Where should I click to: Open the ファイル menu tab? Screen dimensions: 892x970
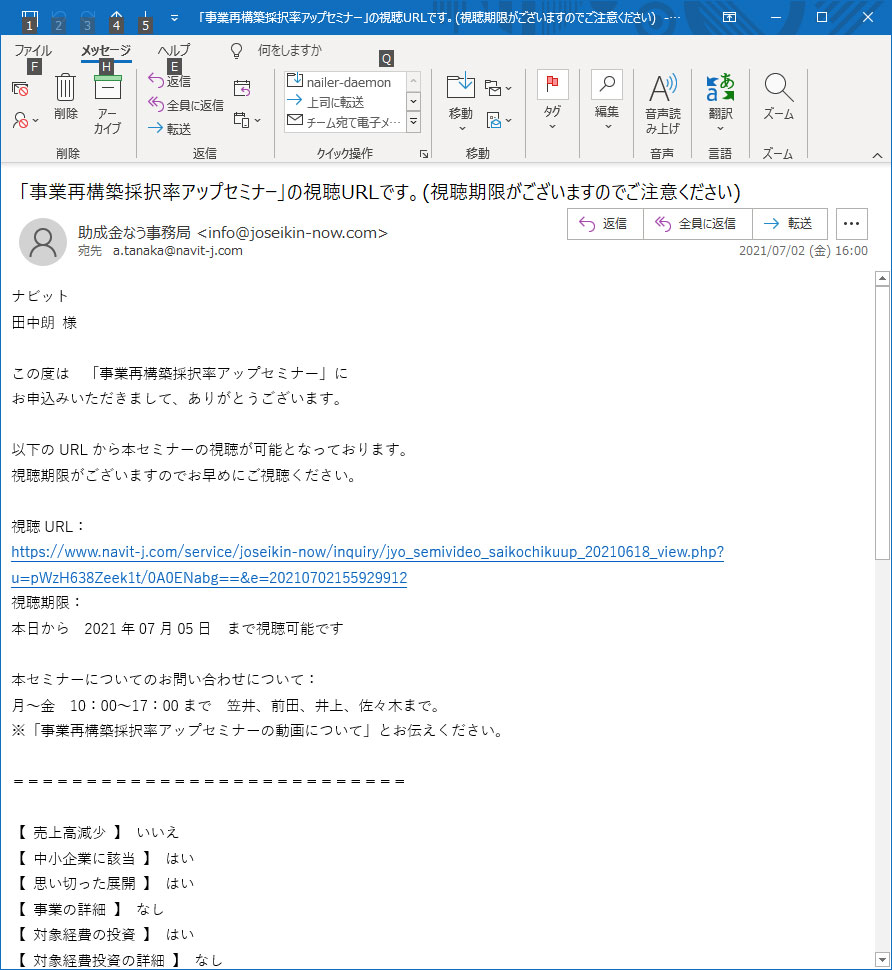[x=33, y=50]
